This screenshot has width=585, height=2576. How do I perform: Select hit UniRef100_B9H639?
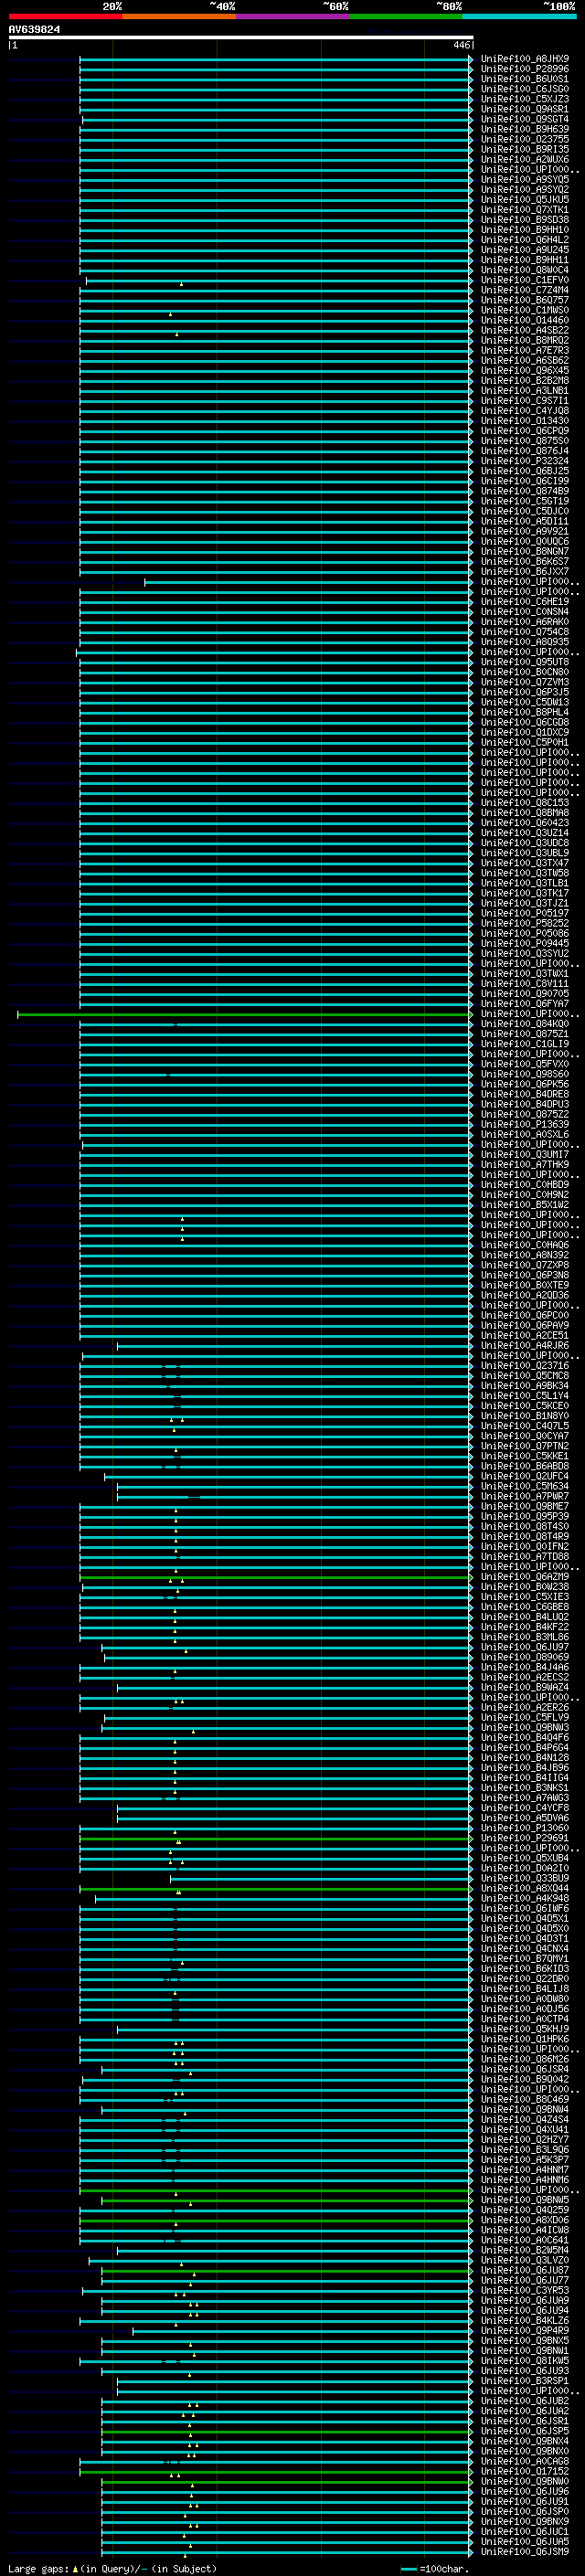tap(524, 129)
